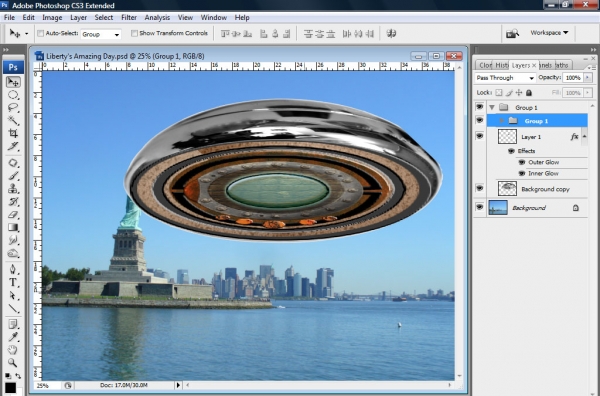The image size is (600, 396).
Task: Select the Hand tool
Action: [13, 350]
